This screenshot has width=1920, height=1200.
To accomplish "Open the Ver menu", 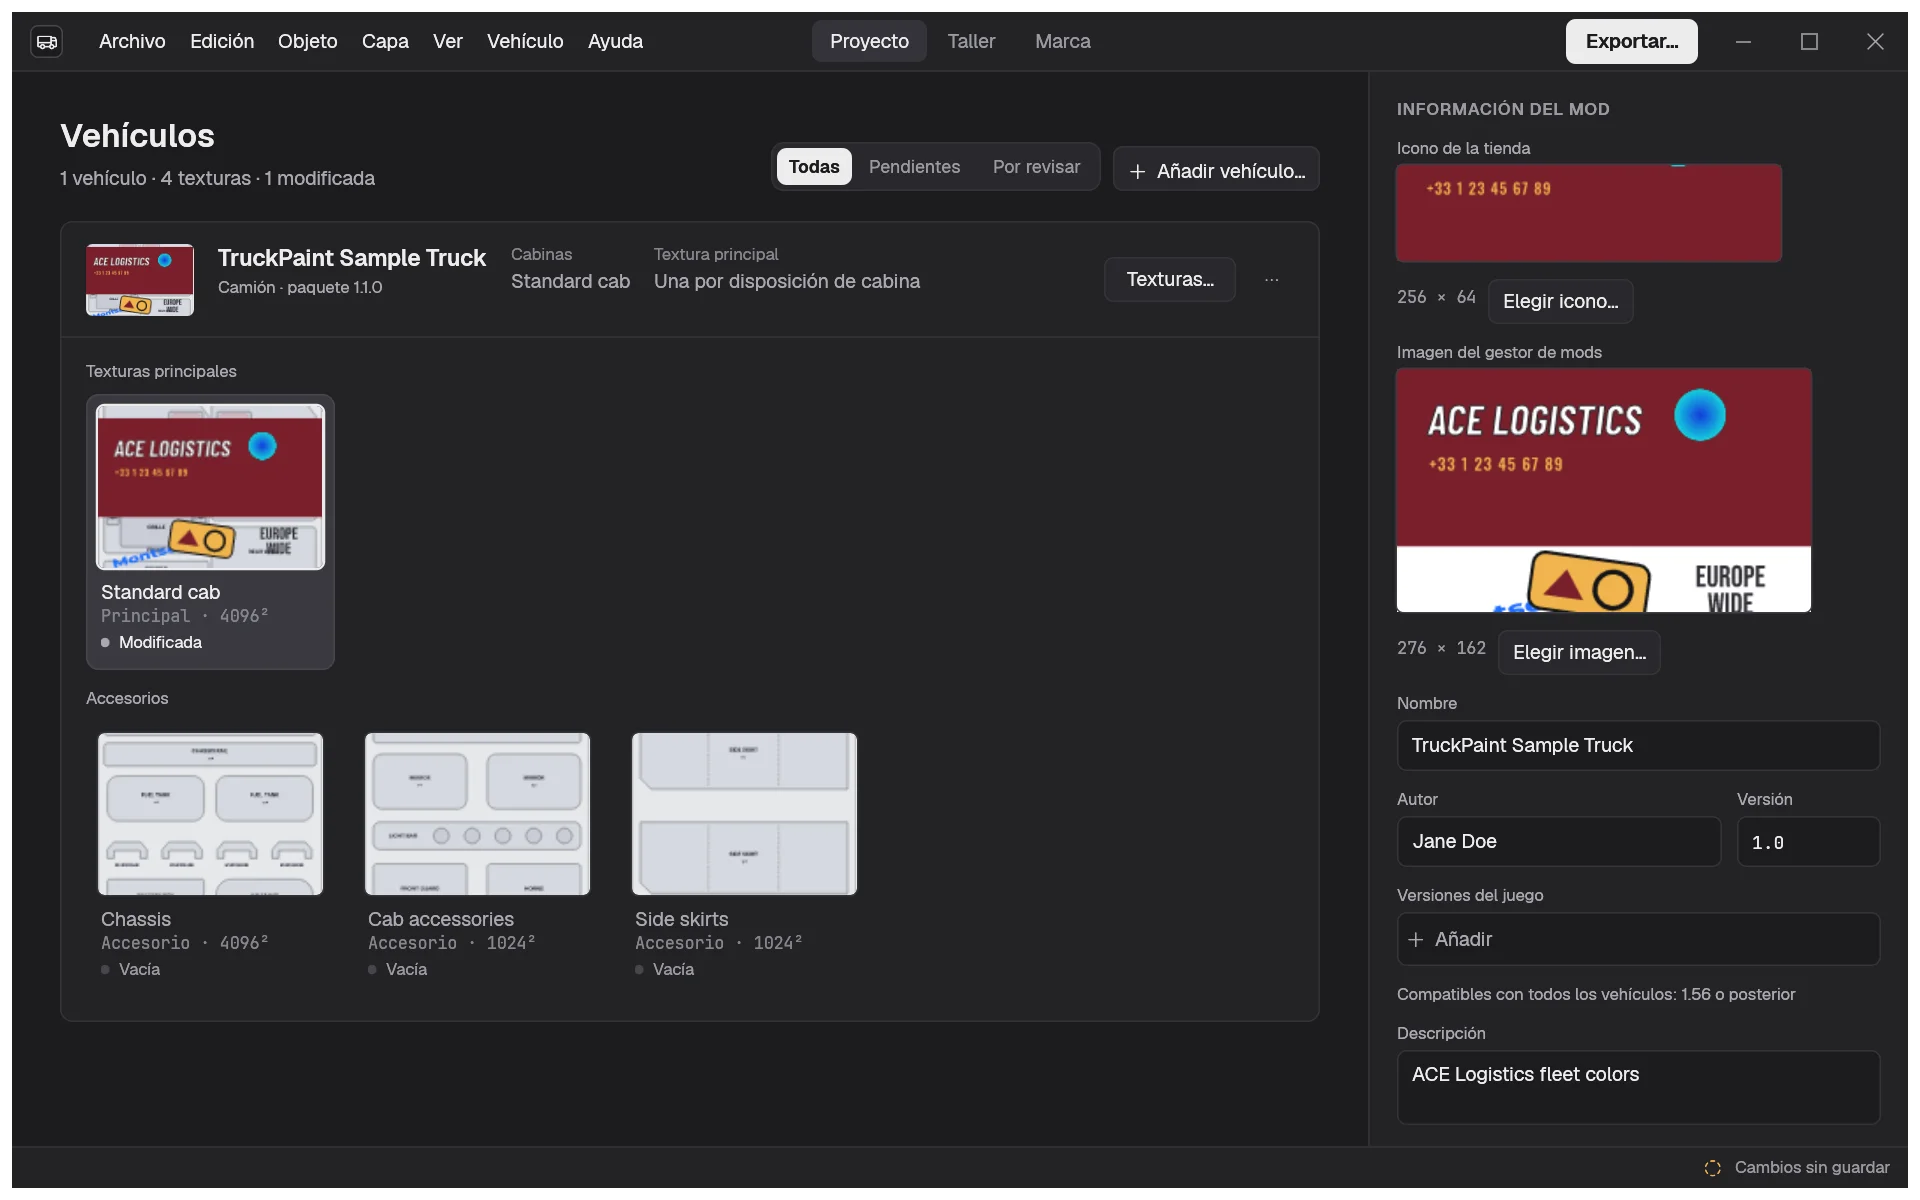I will [447, 42].
